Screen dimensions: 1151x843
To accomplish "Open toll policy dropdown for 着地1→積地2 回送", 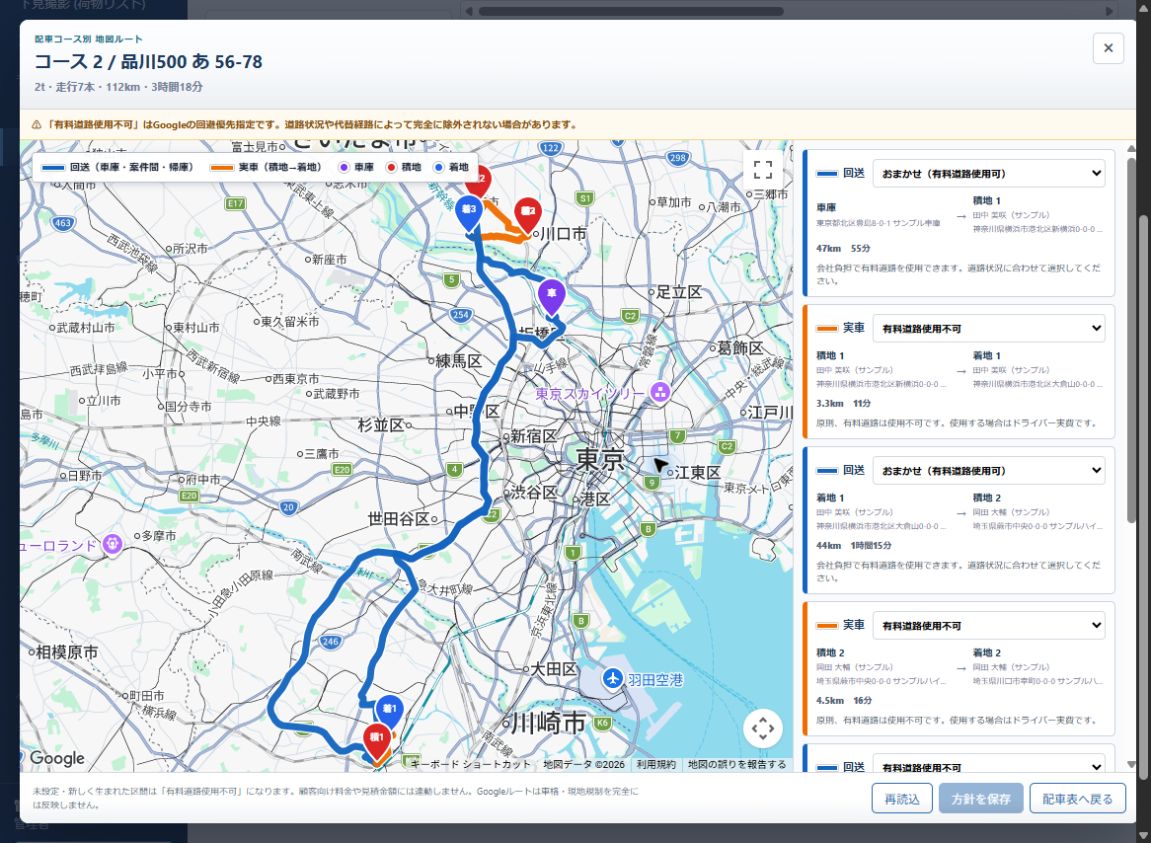I will coord(989,471).
